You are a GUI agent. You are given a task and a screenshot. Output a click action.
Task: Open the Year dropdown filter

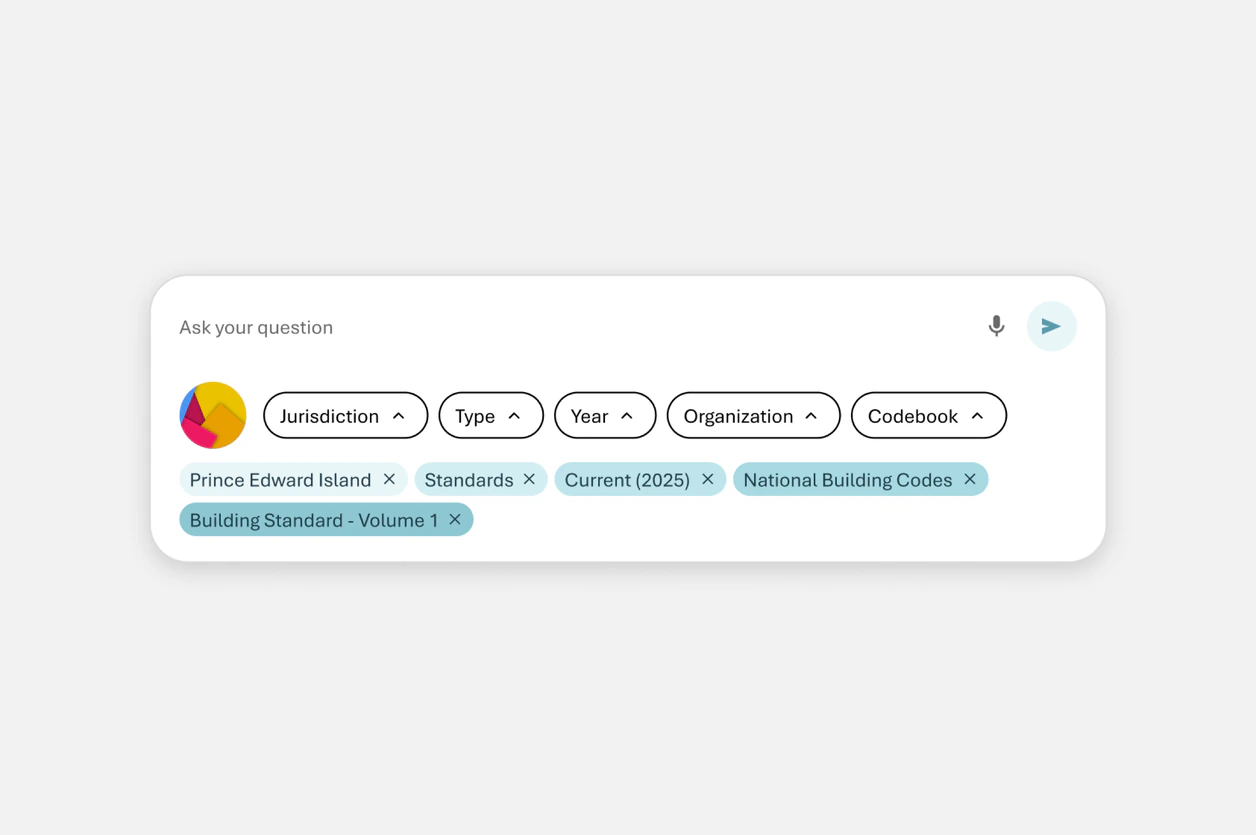(605, 415)
